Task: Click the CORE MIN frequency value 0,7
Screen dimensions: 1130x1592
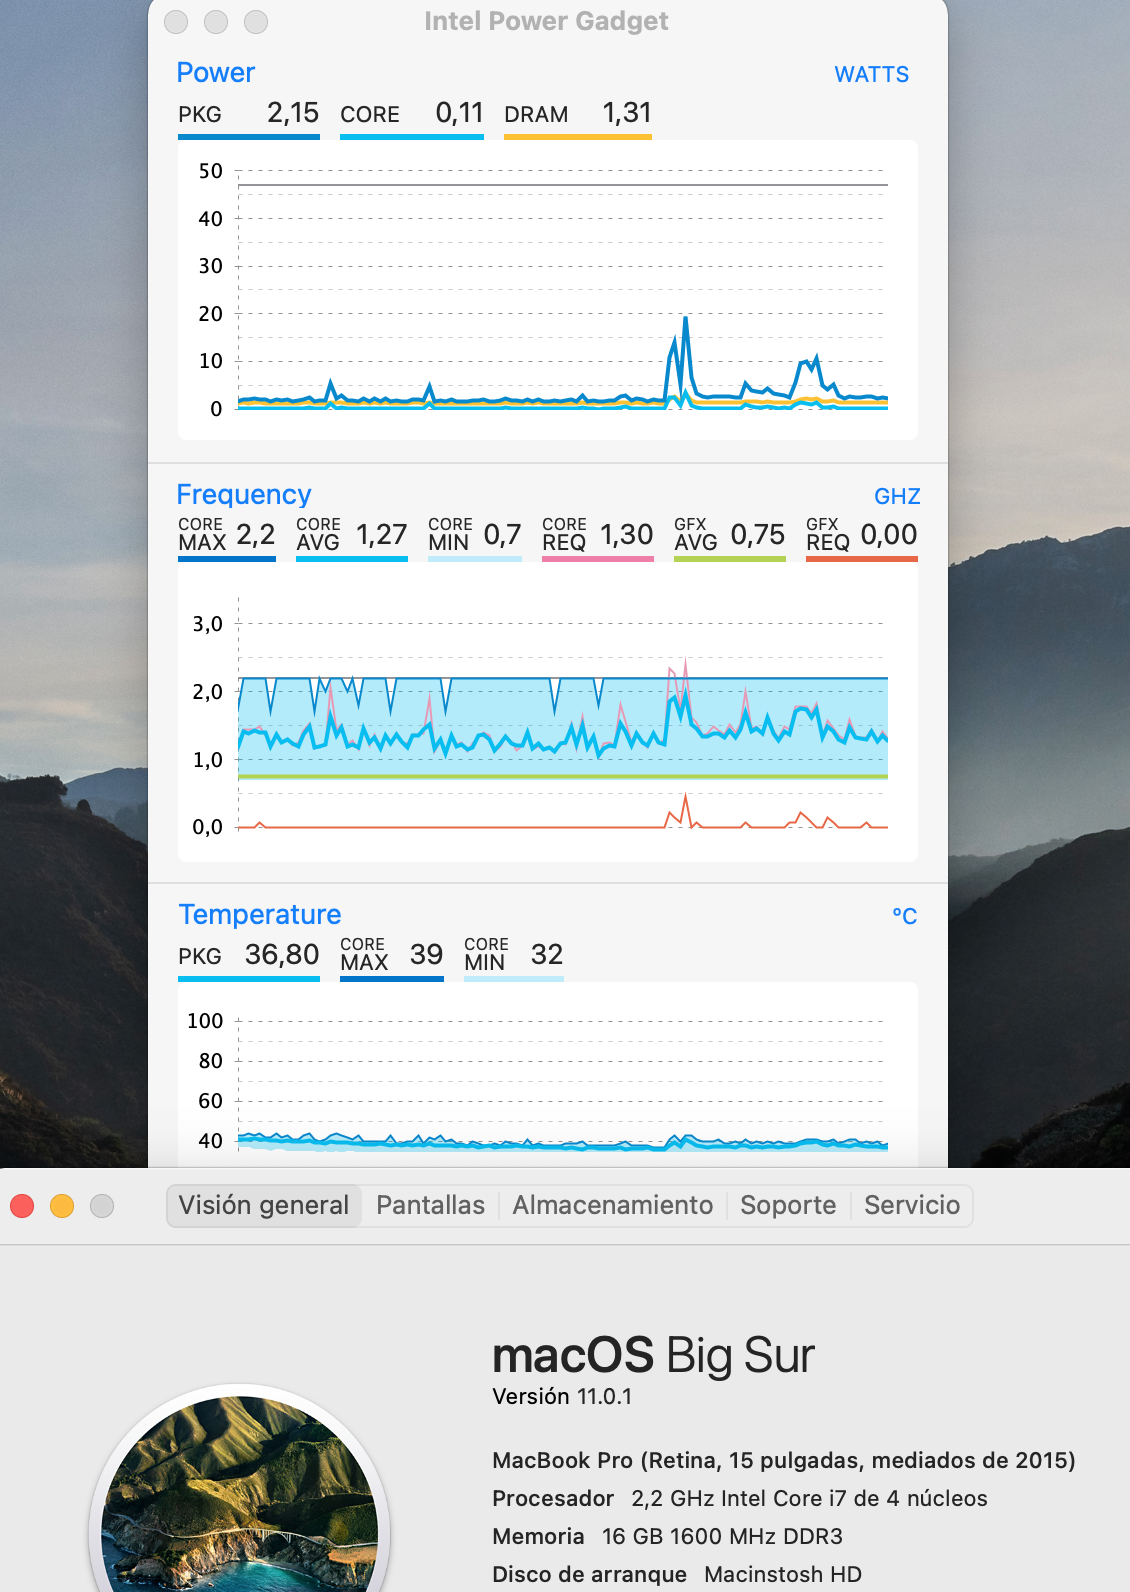Action: (502, 535)
